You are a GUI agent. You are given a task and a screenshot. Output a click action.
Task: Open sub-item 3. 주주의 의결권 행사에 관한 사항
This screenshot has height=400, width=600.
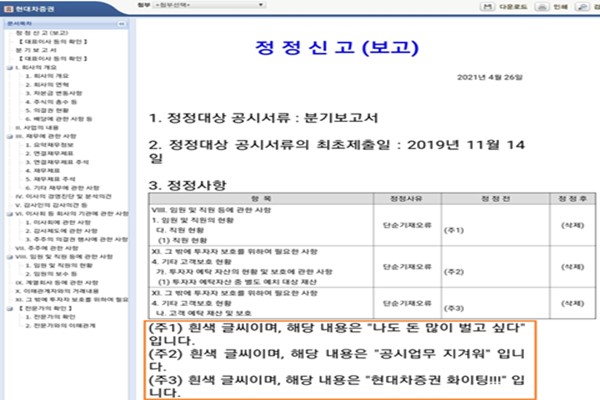(x=77, y=240)
